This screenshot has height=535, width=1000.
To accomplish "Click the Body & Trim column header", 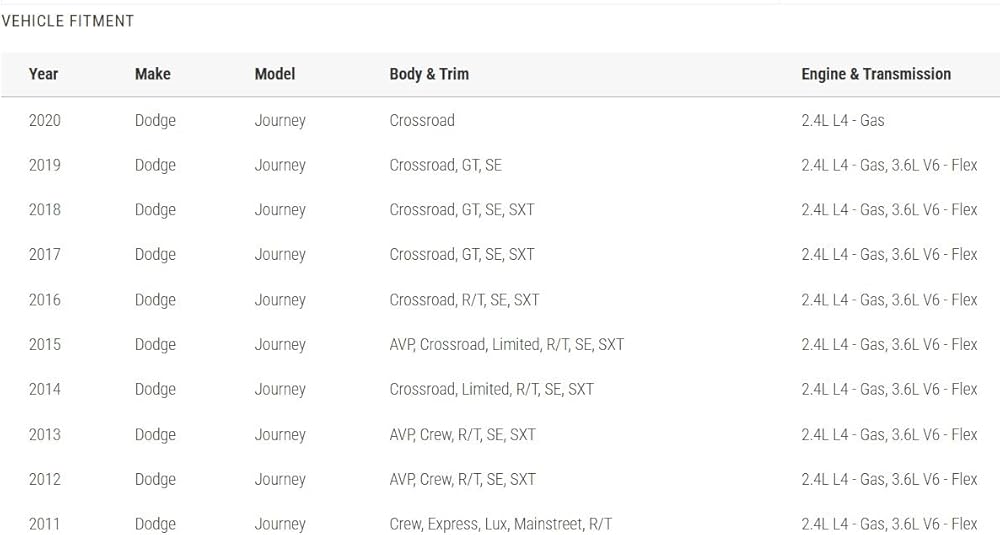I will (429, 74).
